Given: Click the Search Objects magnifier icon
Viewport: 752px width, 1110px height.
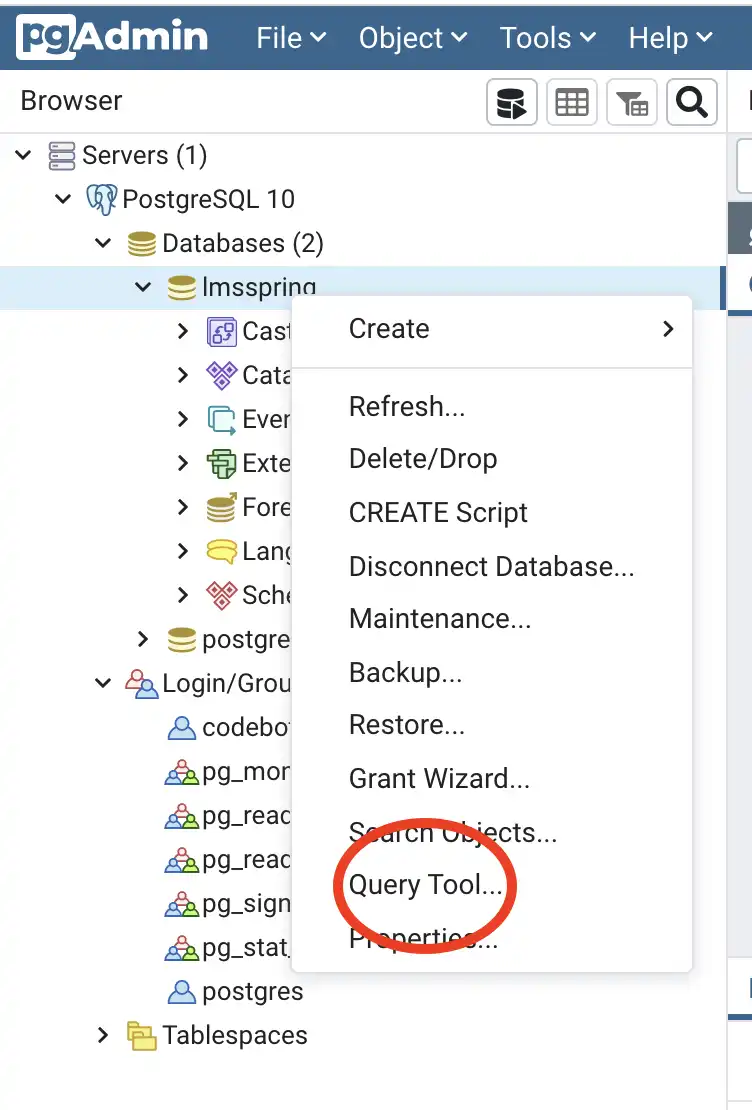Looking at the screenshot, I should [692, 102].
